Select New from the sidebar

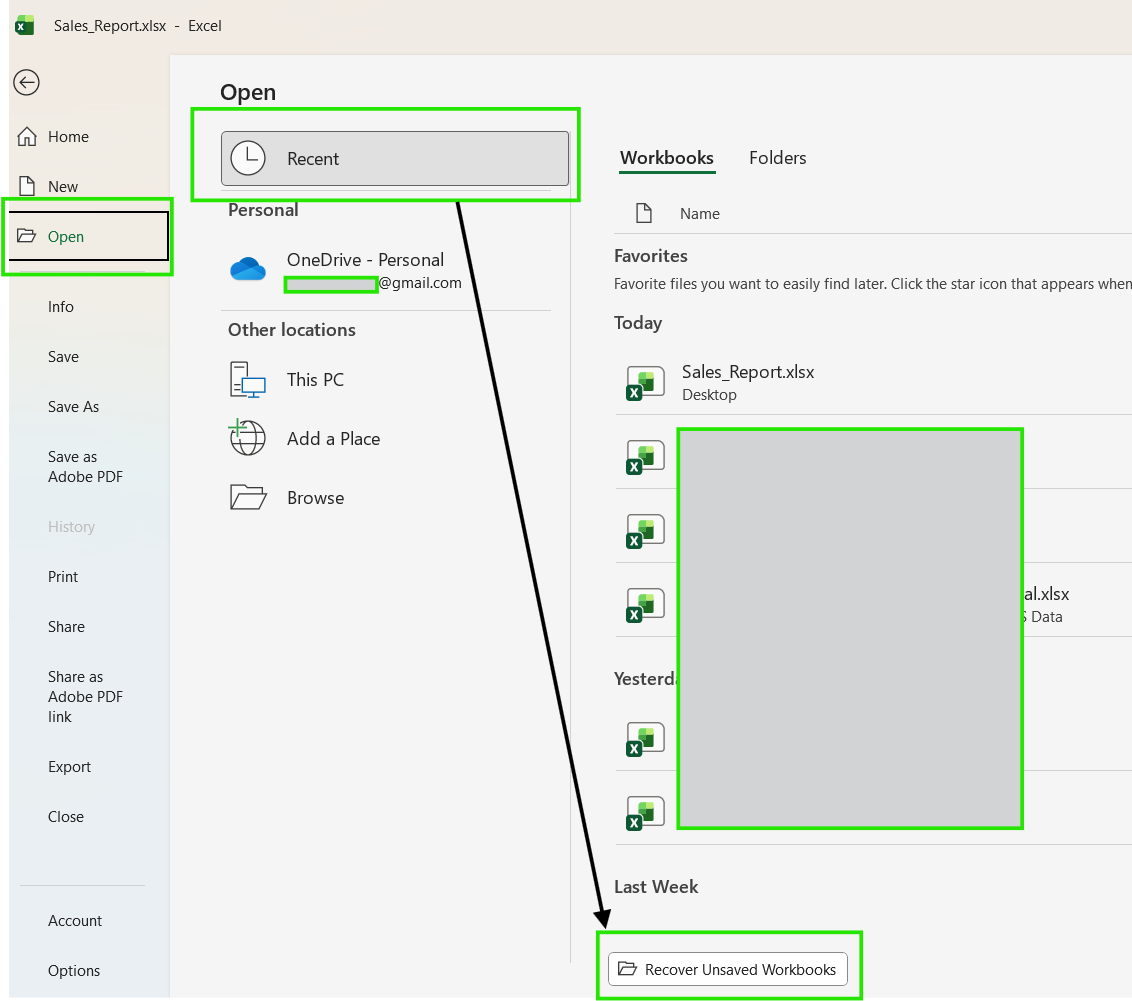click(63, 186)
